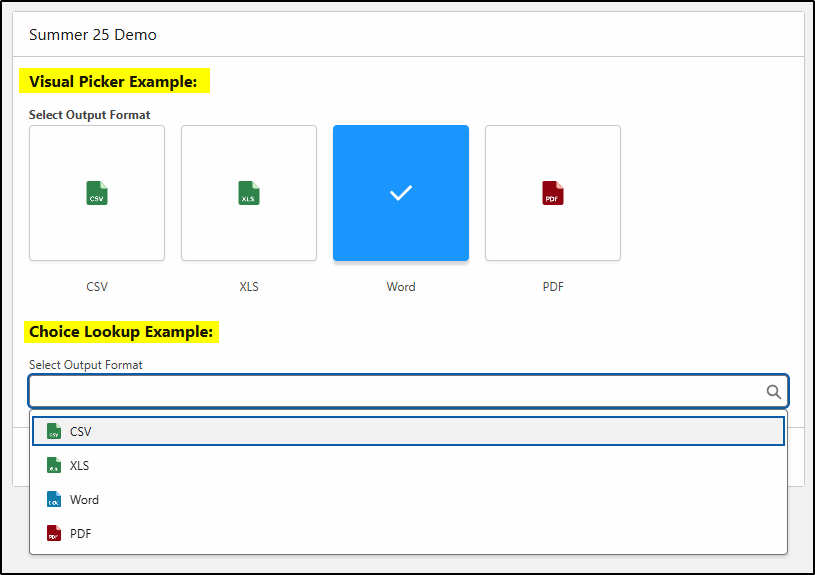Screen dimensions: 815x575
Task: Click the Visual Picker Example heading
Action: click(x=113, y=82)
